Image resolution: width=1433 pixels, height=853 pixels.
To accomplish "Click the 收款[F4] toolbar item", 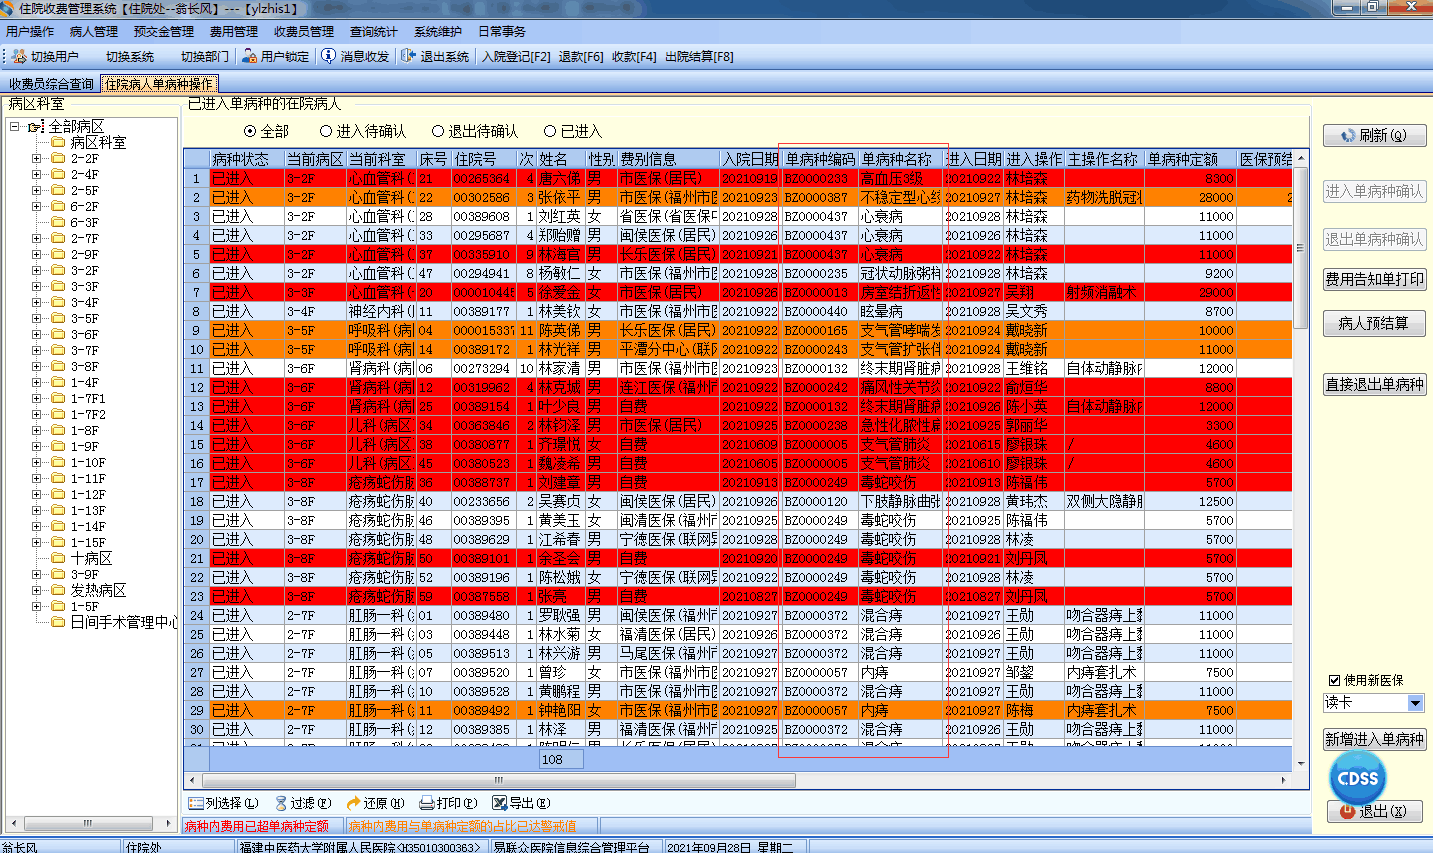I will tap(634, 56).
